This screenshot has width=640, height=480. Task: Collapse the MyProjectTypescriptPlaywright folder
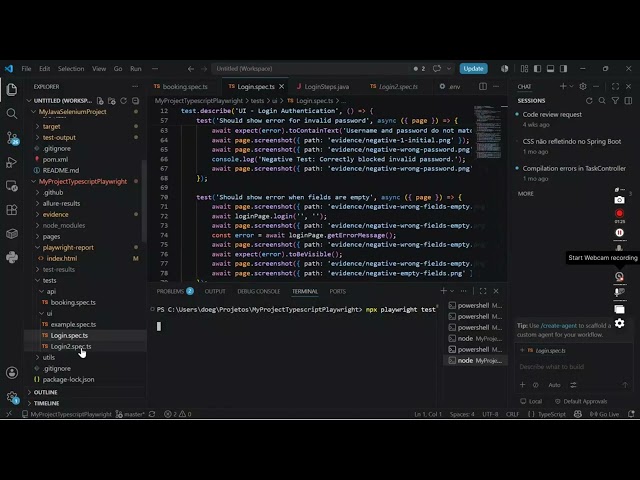click(33, 181)
